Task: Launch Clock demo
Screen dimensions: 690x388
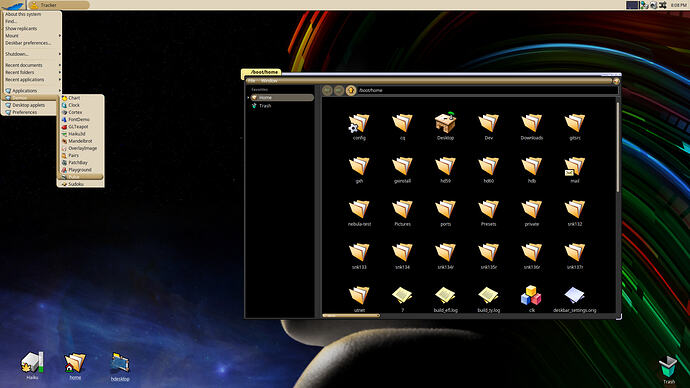Action: tap(81, 105)
